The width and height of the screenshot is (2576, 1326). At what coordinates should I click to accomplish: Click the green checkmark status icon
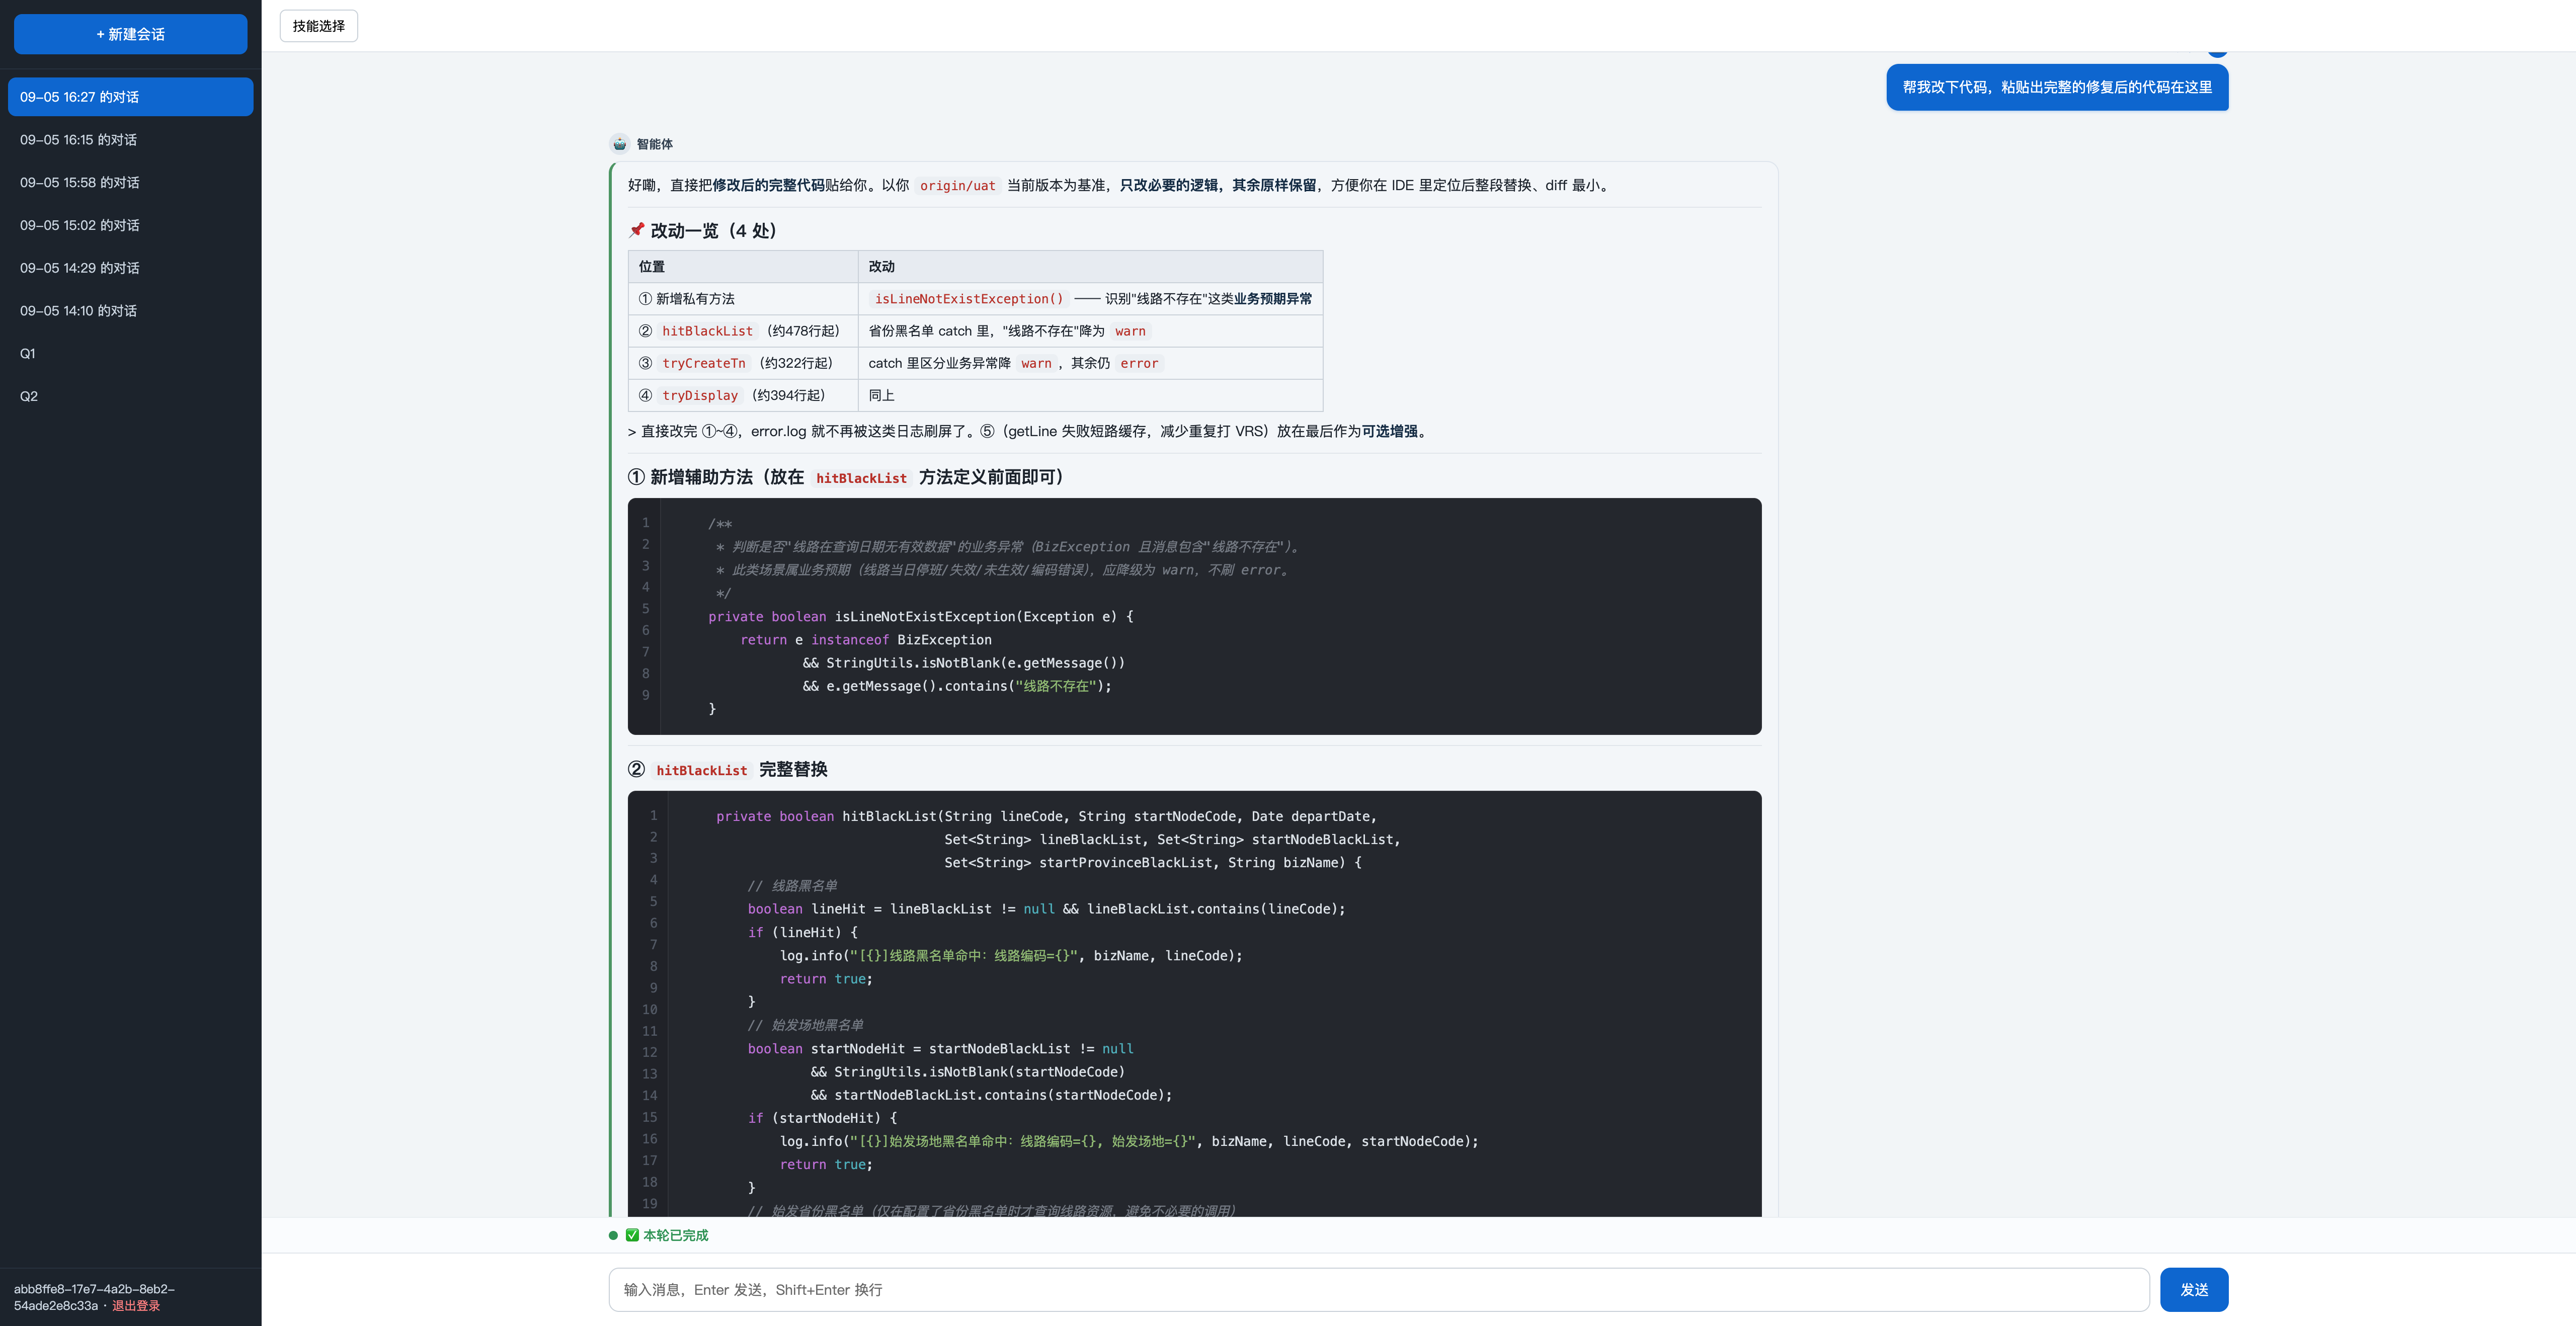(x=632, y=1235)
